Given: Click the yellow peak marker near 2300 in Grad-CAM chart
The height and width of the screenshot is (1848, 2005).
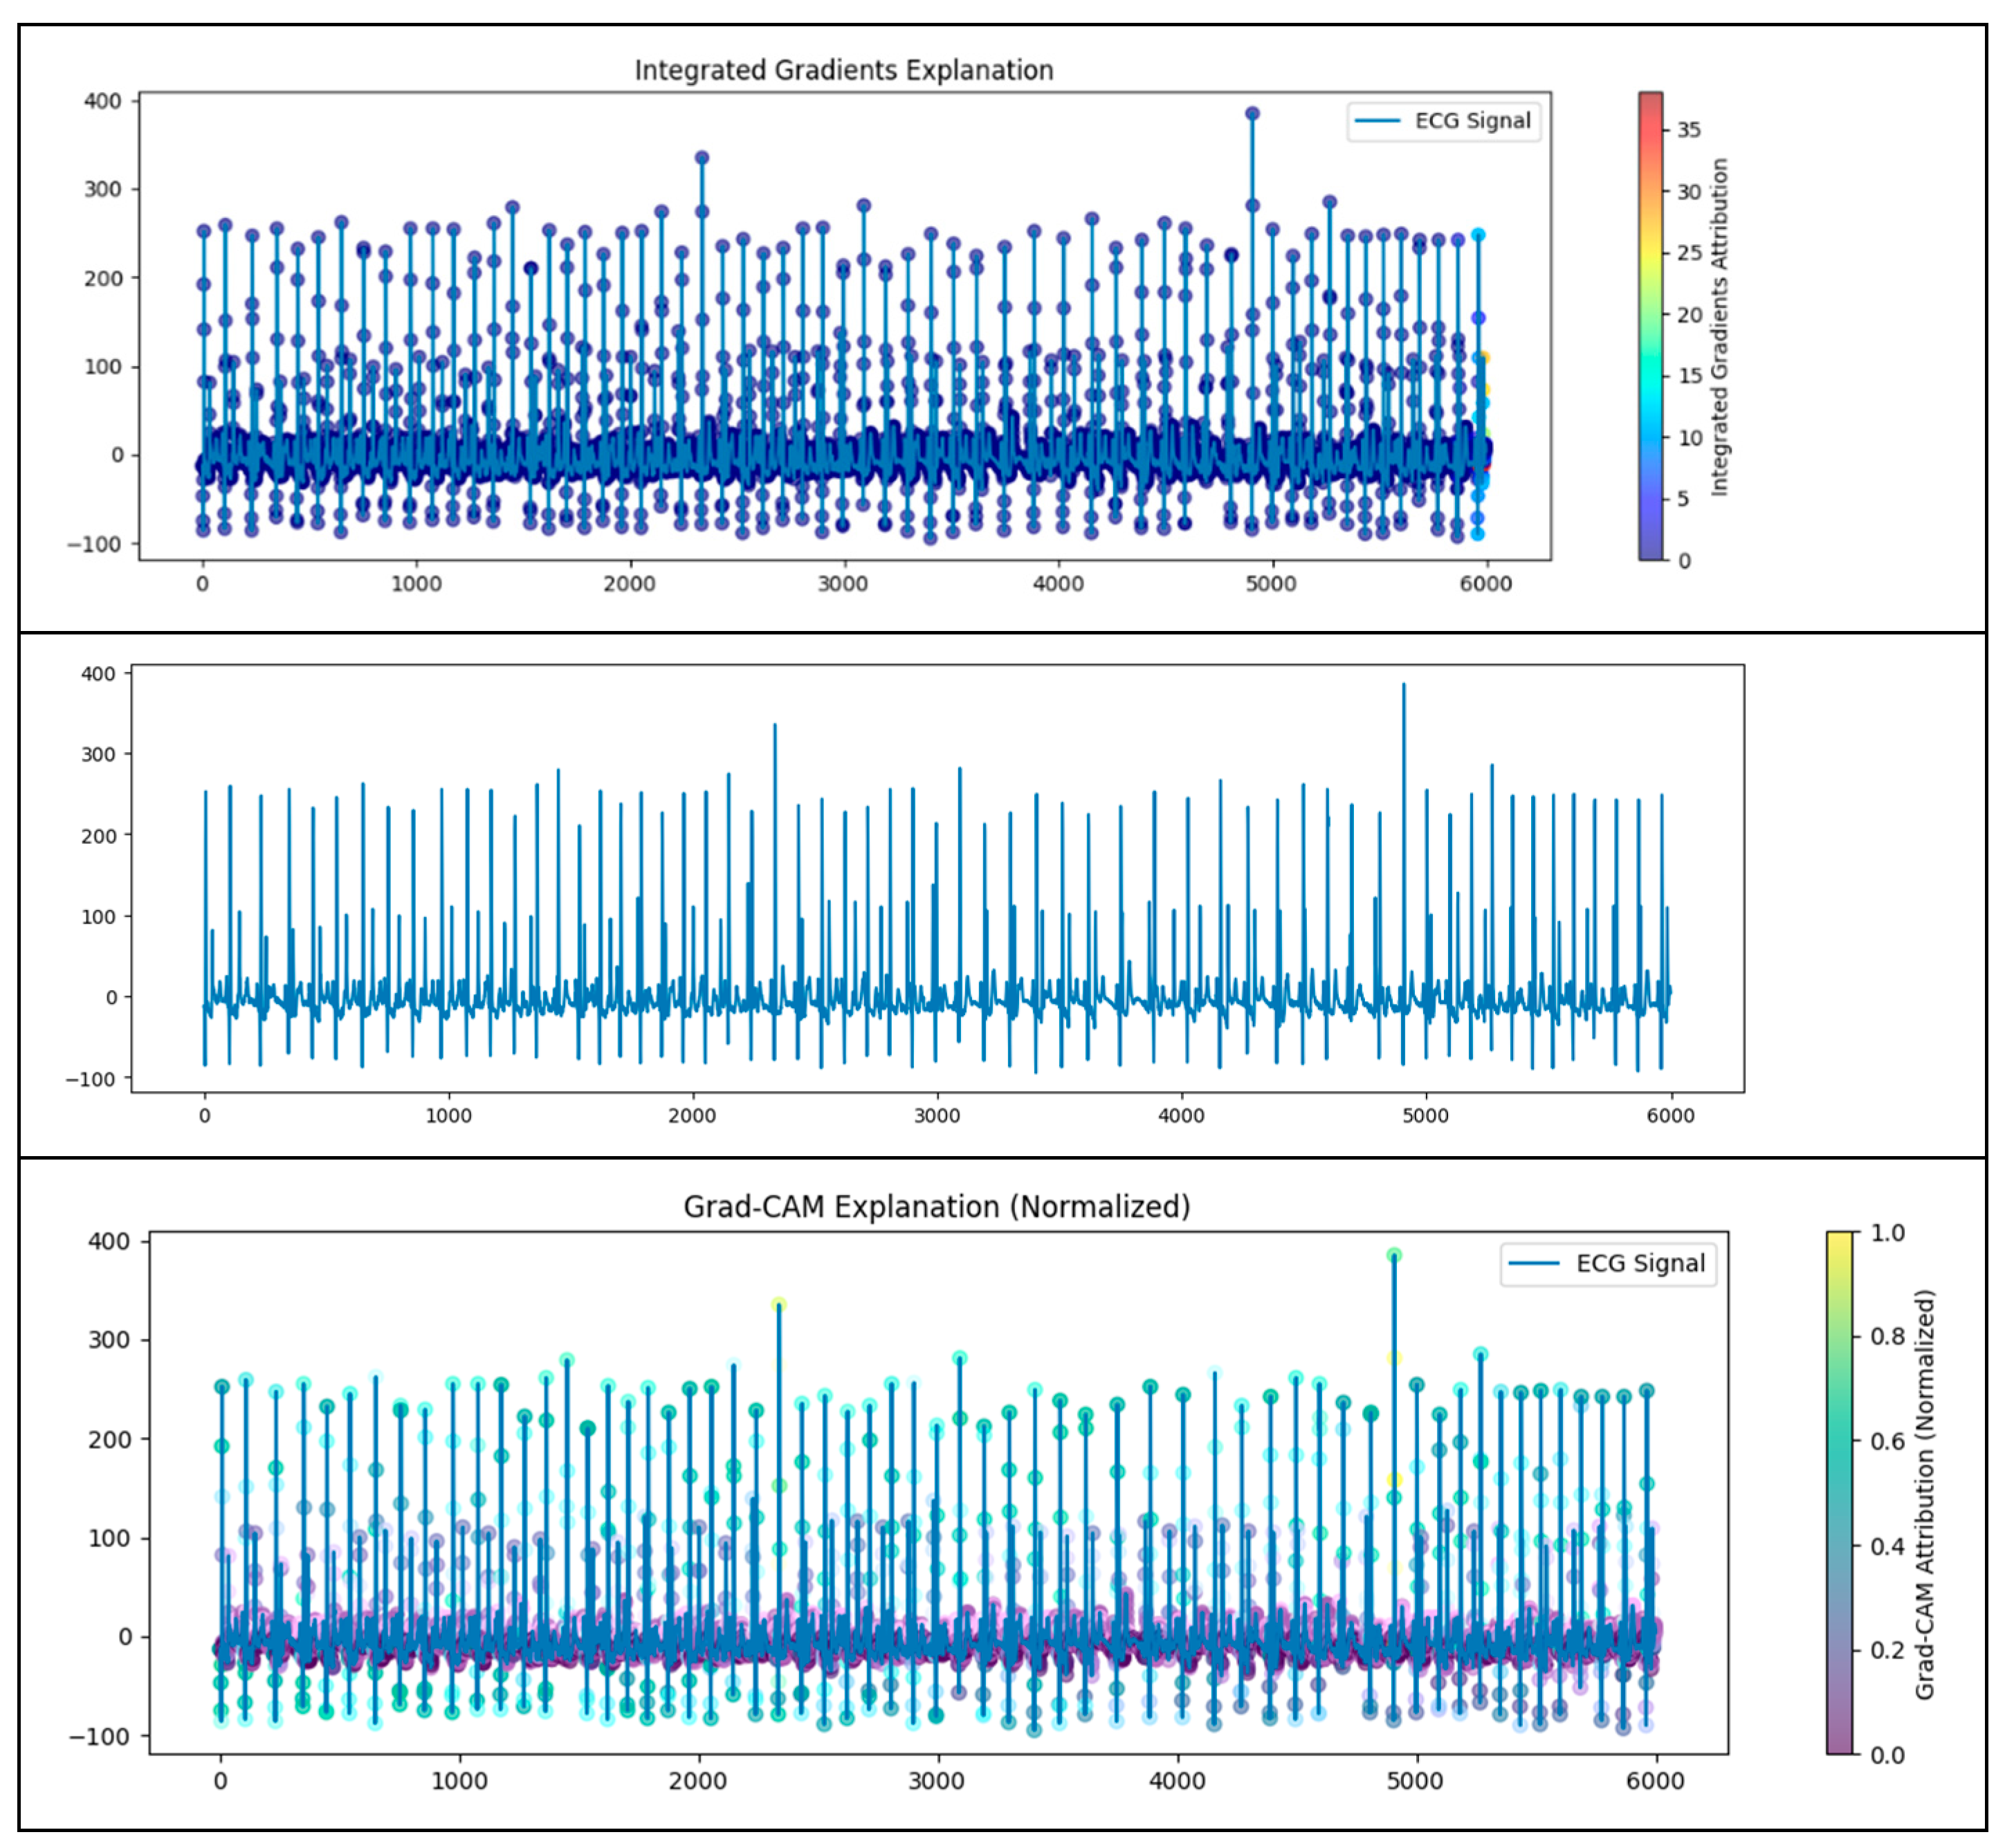Looking at the screenshot, I should point(778,1304).
